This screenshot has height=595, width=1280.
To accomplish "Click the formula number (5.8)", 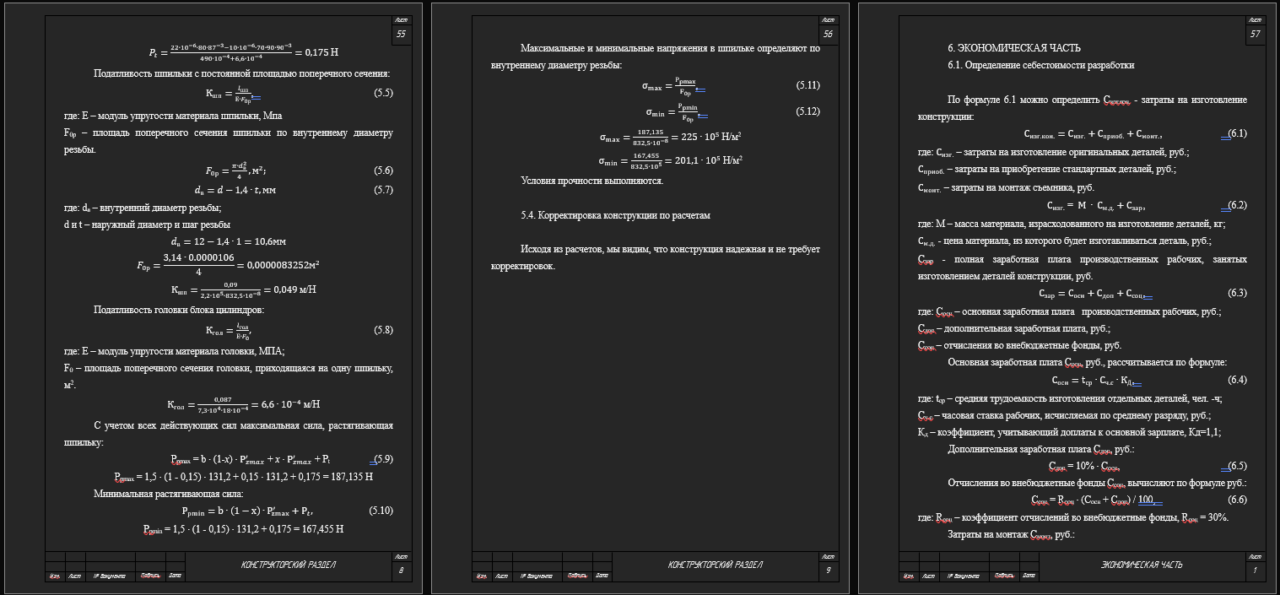I will [x=383, y=329].
